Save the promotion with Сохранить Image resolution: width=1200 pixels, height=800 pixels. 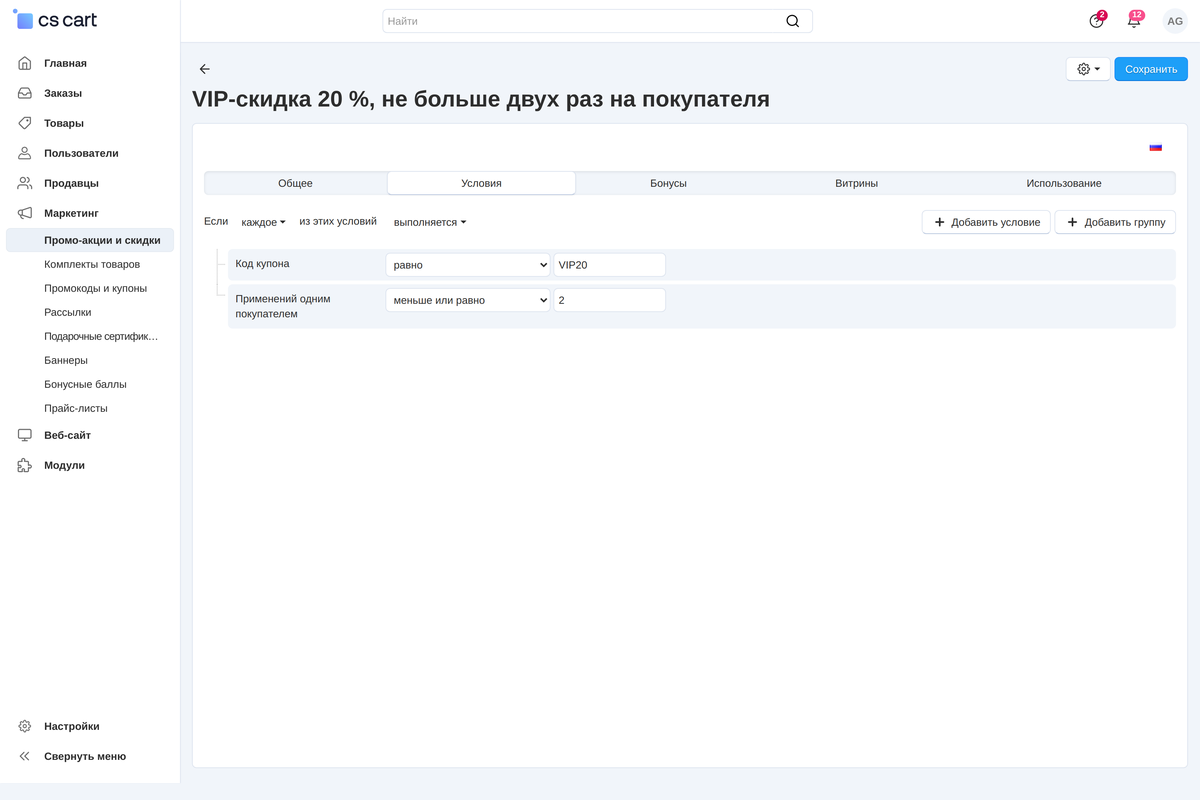(x=1151, y=69)
